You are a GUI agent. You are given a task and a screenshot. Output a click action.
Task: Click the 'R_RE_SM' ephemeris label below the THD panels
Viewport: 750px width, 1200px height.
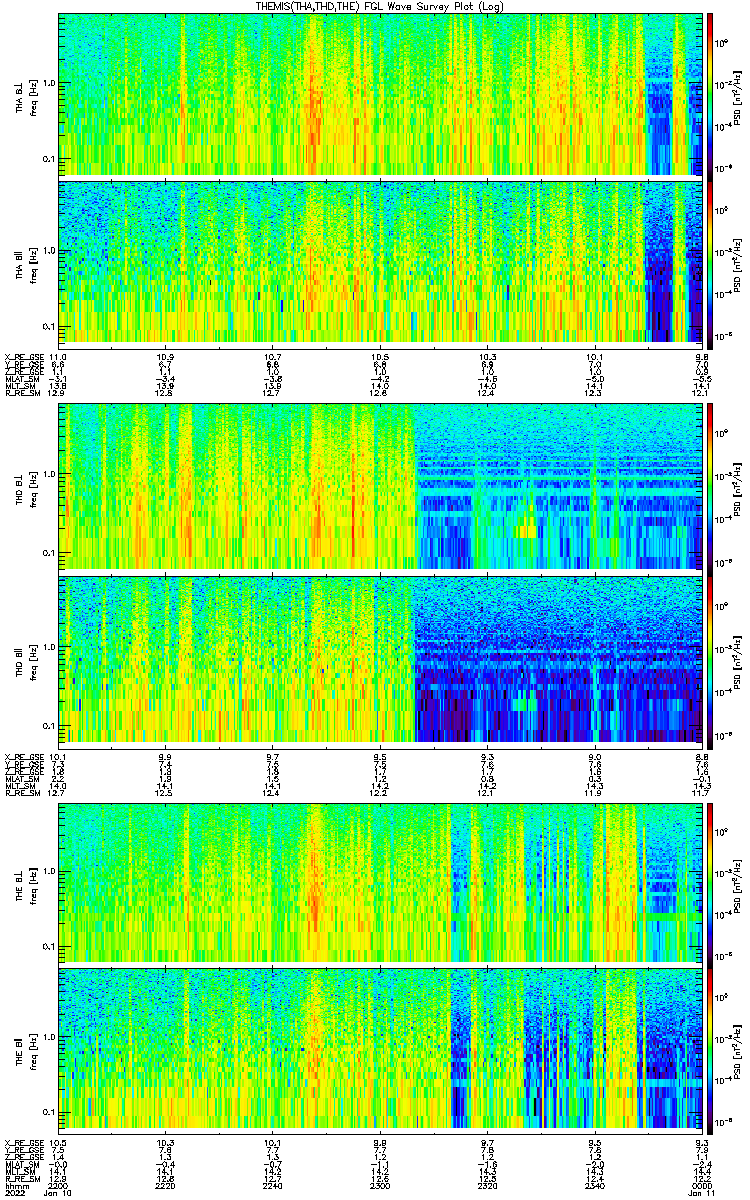[21, 791]
